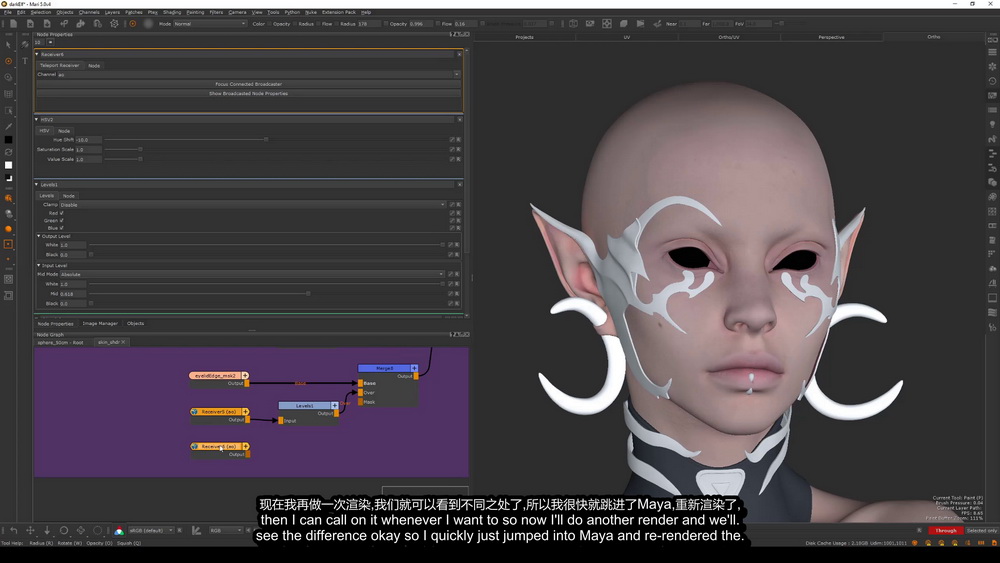Image resolution: width=1000 pixels, height=563 pixels.
Task: Toggle the Flow pressure checkbox in toolbar
Action: click(x=318, y=24)
